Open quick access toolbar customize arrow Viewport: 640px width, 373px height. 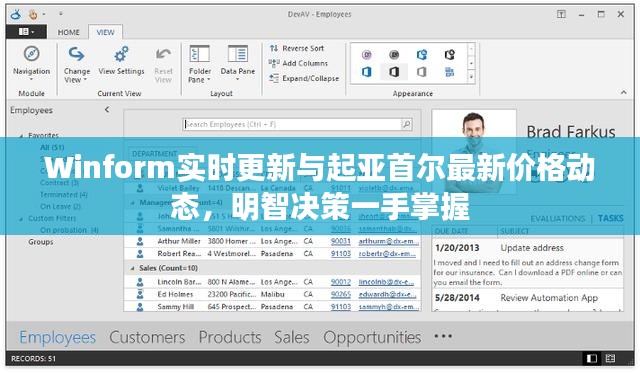60,14
